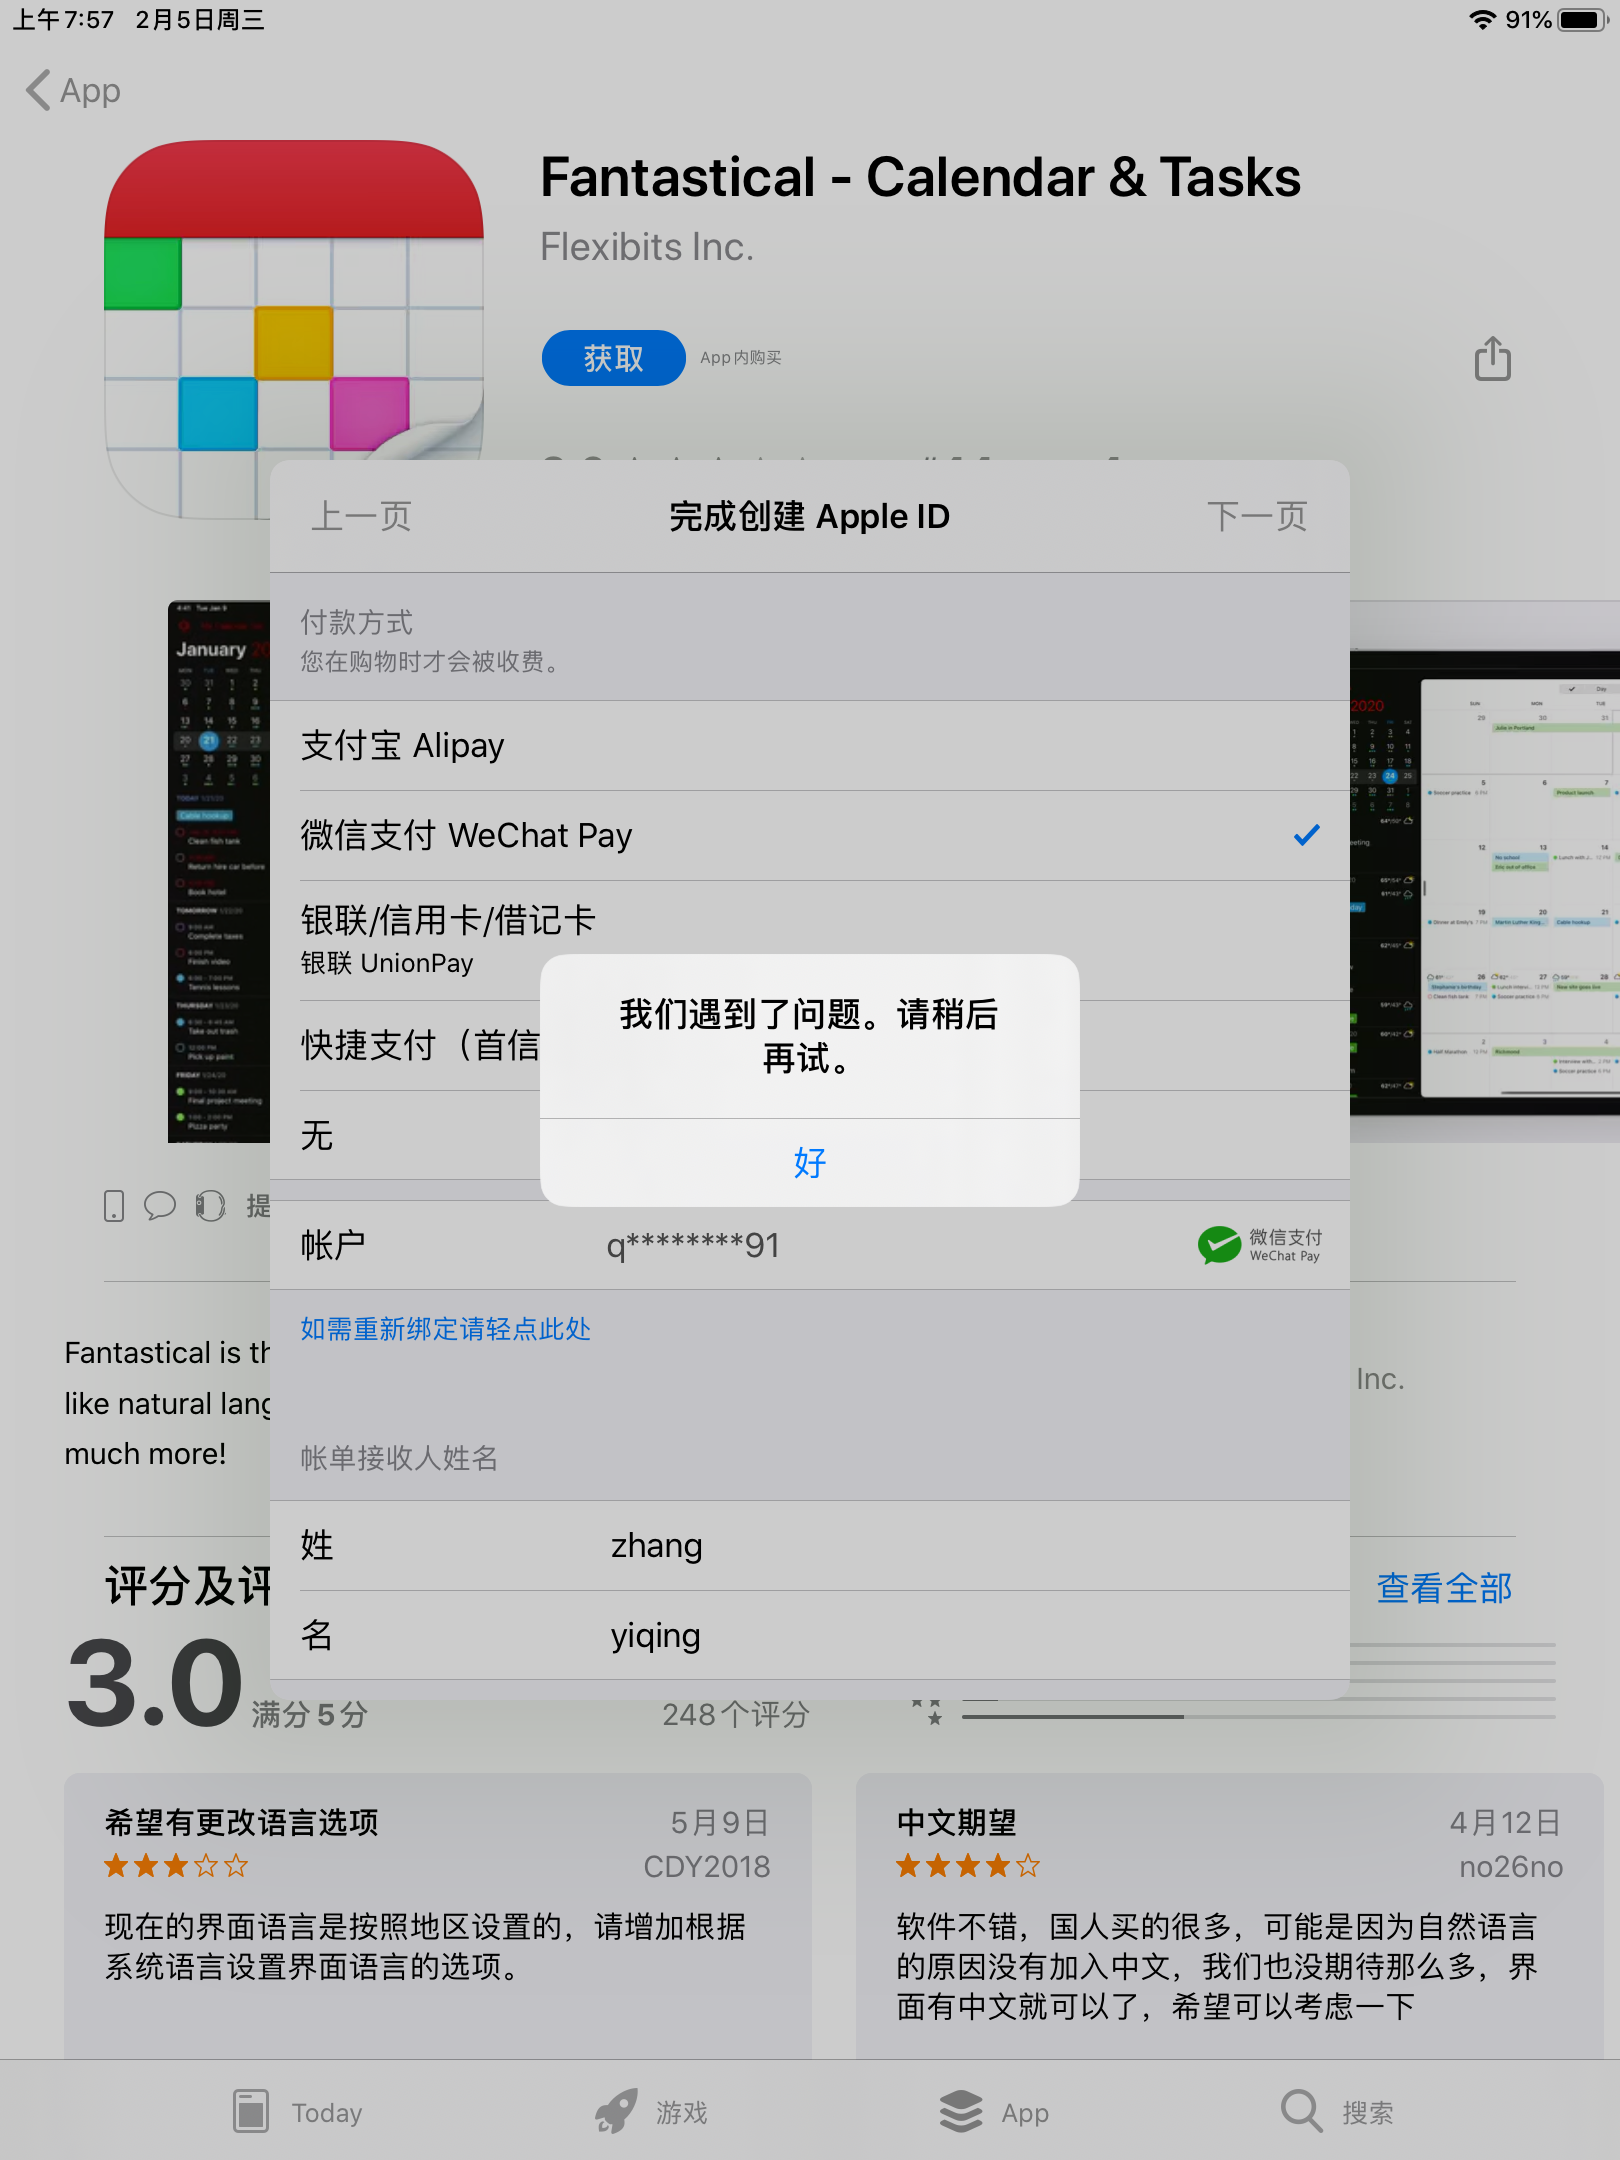Switch to the App tab
Image resolution: width=1620 pixels, height=2160 pixels.
point(994,2112)
